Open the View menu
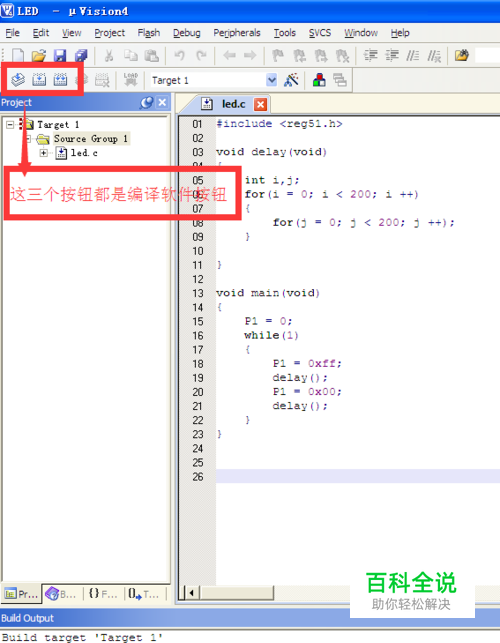This screenshot has width=500, height=643. (x=71, y=33)
